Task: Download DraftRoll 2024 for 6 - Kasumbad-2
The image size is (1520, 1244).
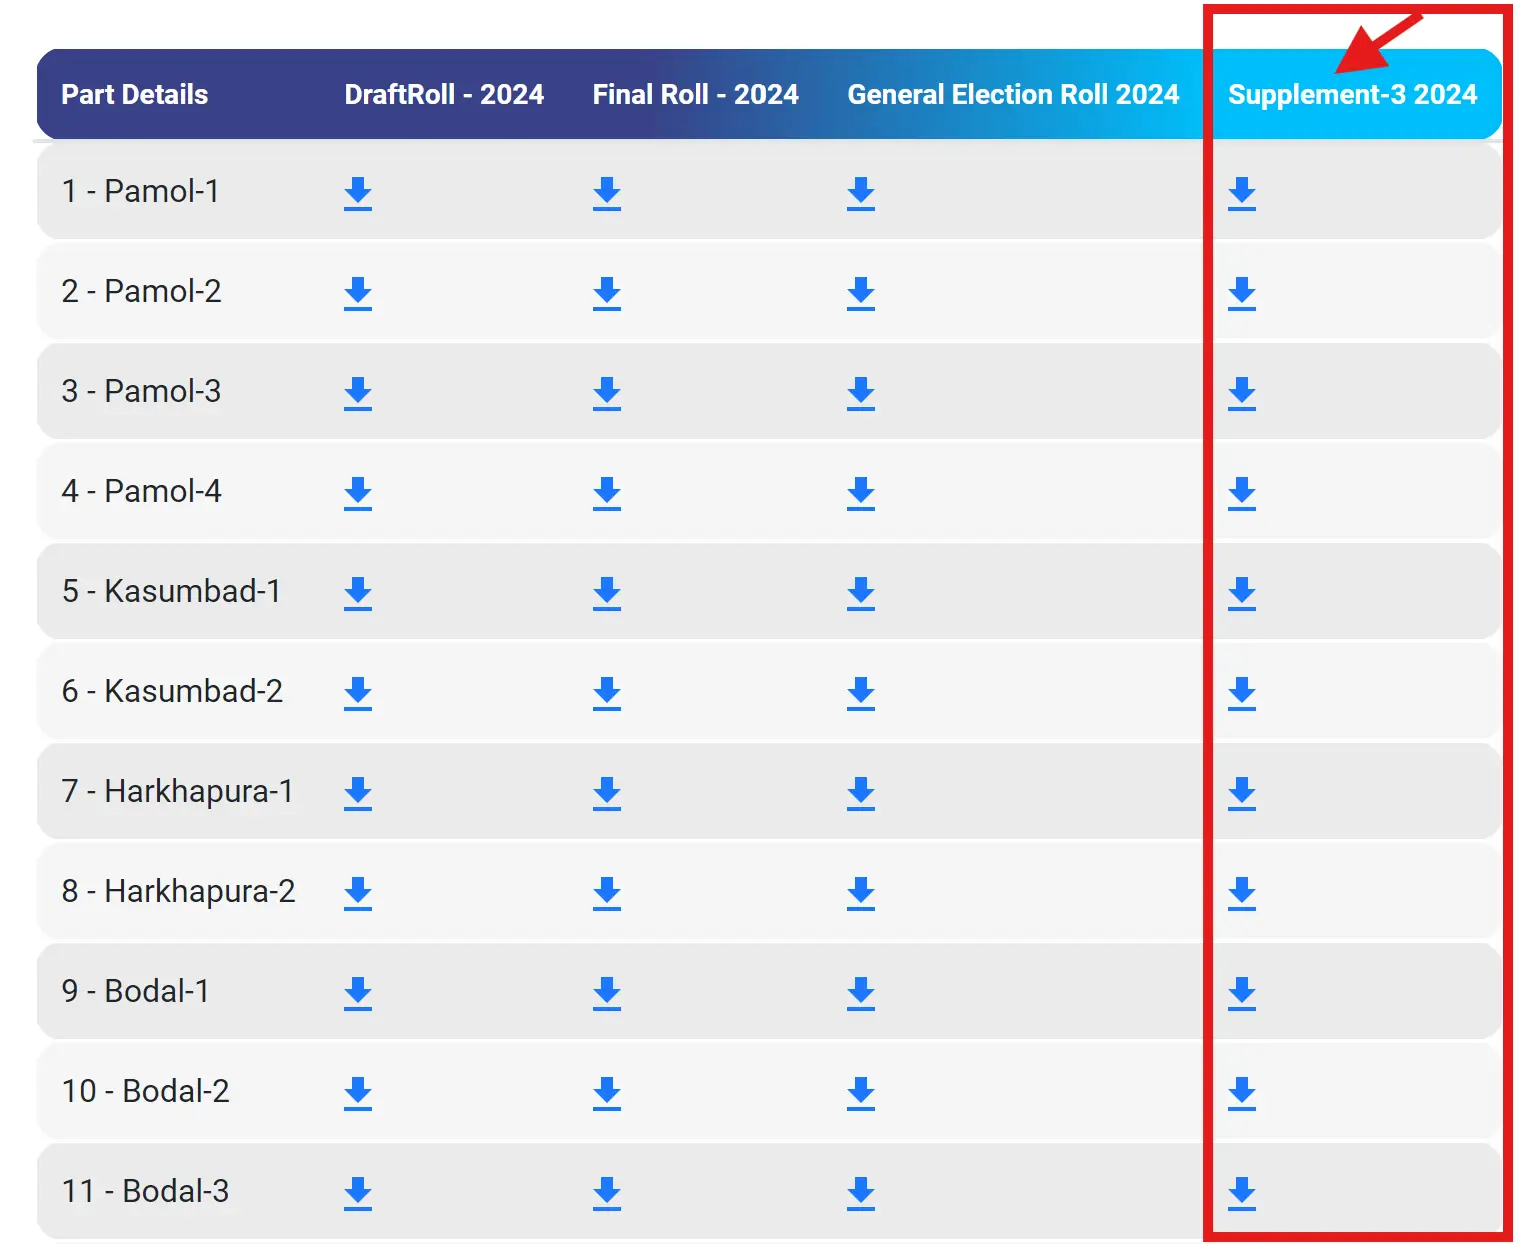Action: tap(358, 693)
